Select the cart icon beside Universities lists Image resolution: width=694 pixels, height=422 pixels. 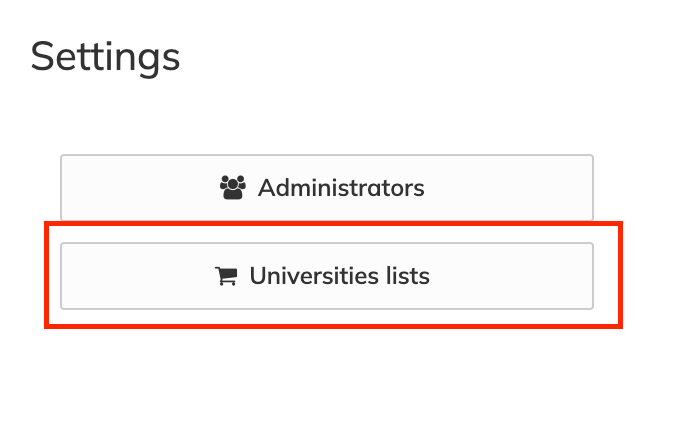click(225, 276)
